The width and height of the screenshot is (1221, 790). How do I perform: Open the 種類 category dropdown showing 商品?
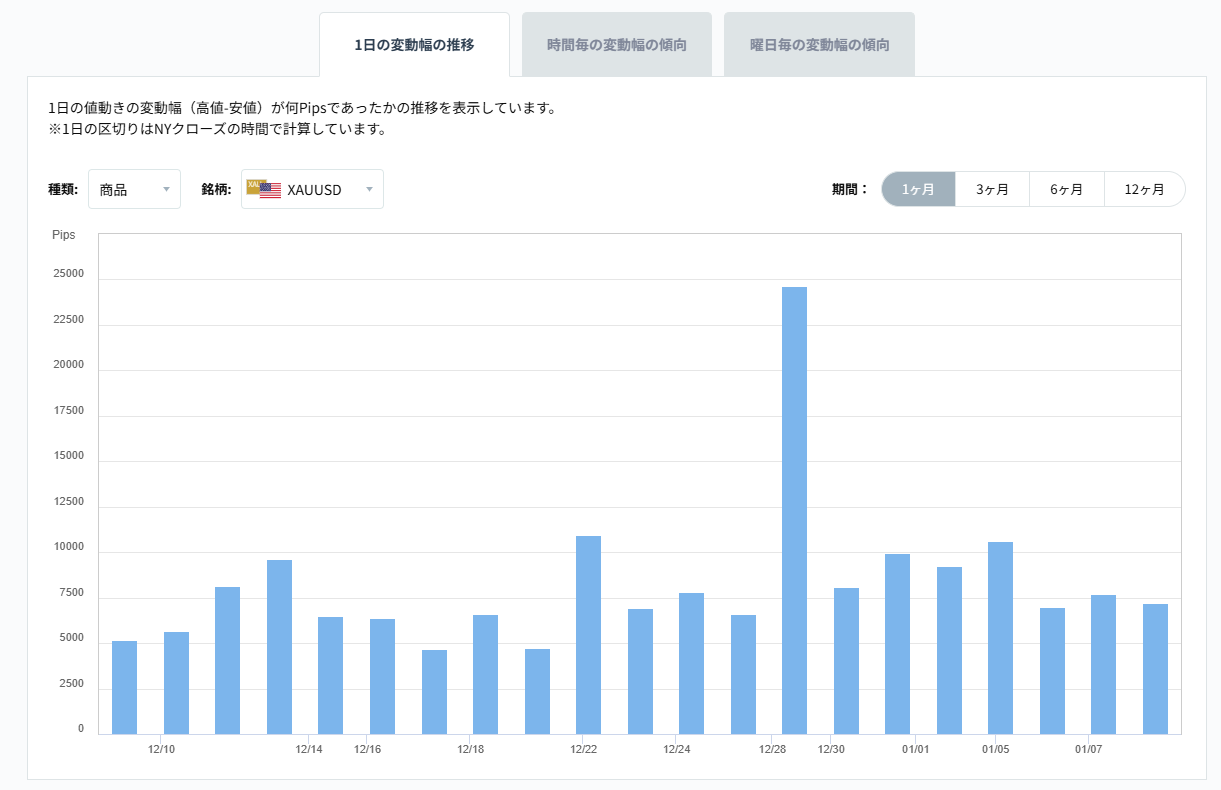(134, 189)
